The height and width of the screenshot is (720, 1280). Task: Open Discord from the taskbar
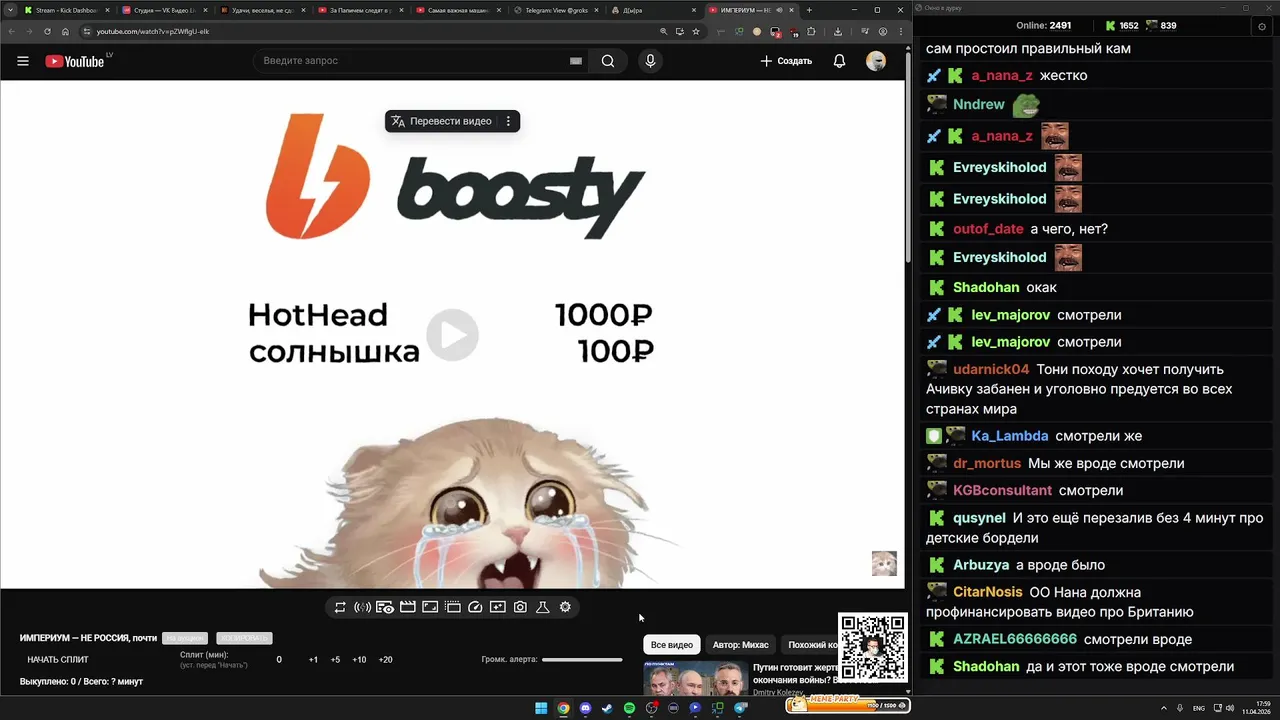click(585, 708)
